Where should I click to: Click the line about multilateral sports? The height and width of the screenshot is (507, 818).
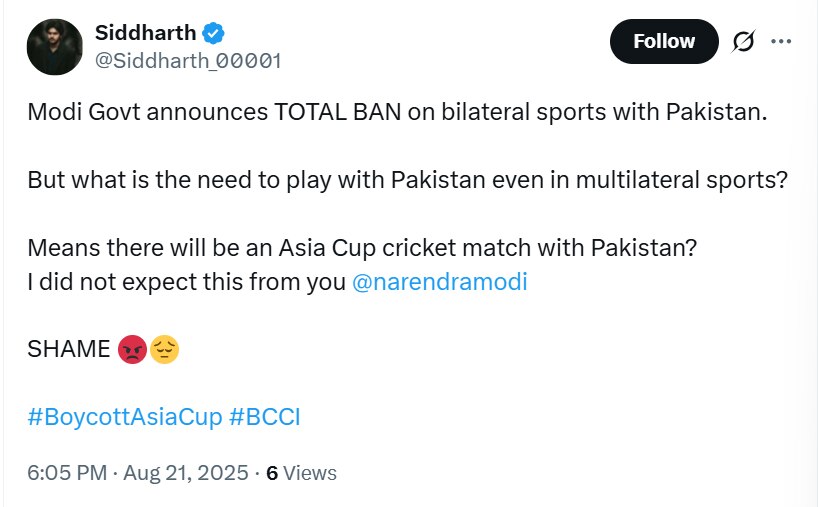[407, 180]
